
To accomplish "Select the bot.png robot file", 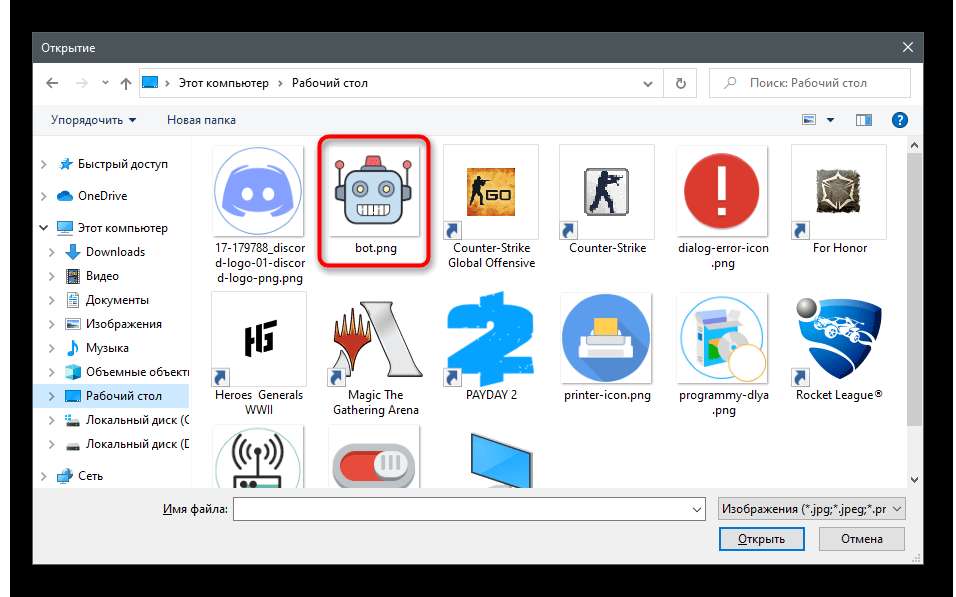I will 374,201.
